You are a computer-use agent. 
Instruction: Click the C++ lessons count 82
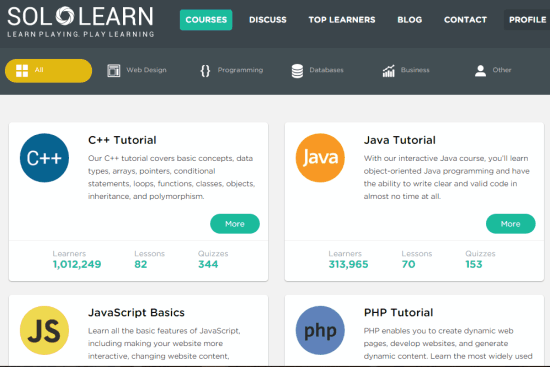click(x=141, y=264)
